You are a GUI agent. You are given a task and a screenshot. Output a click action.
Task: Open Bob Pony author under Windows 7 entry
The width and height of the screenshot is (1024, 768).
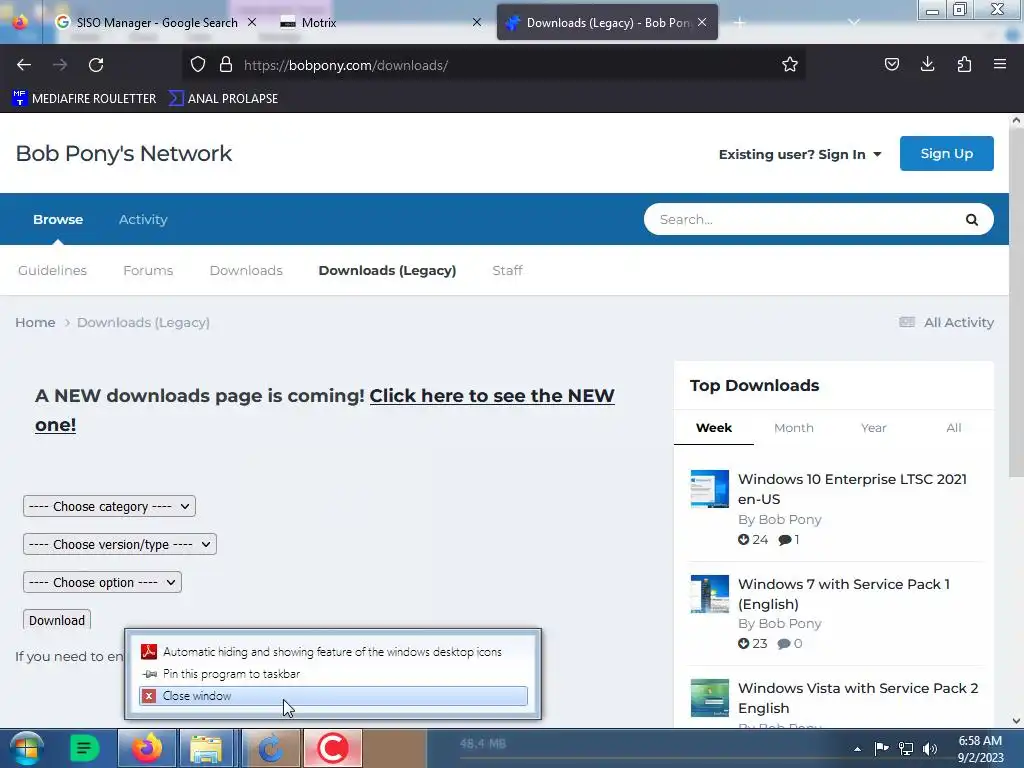tap(790, 624)
